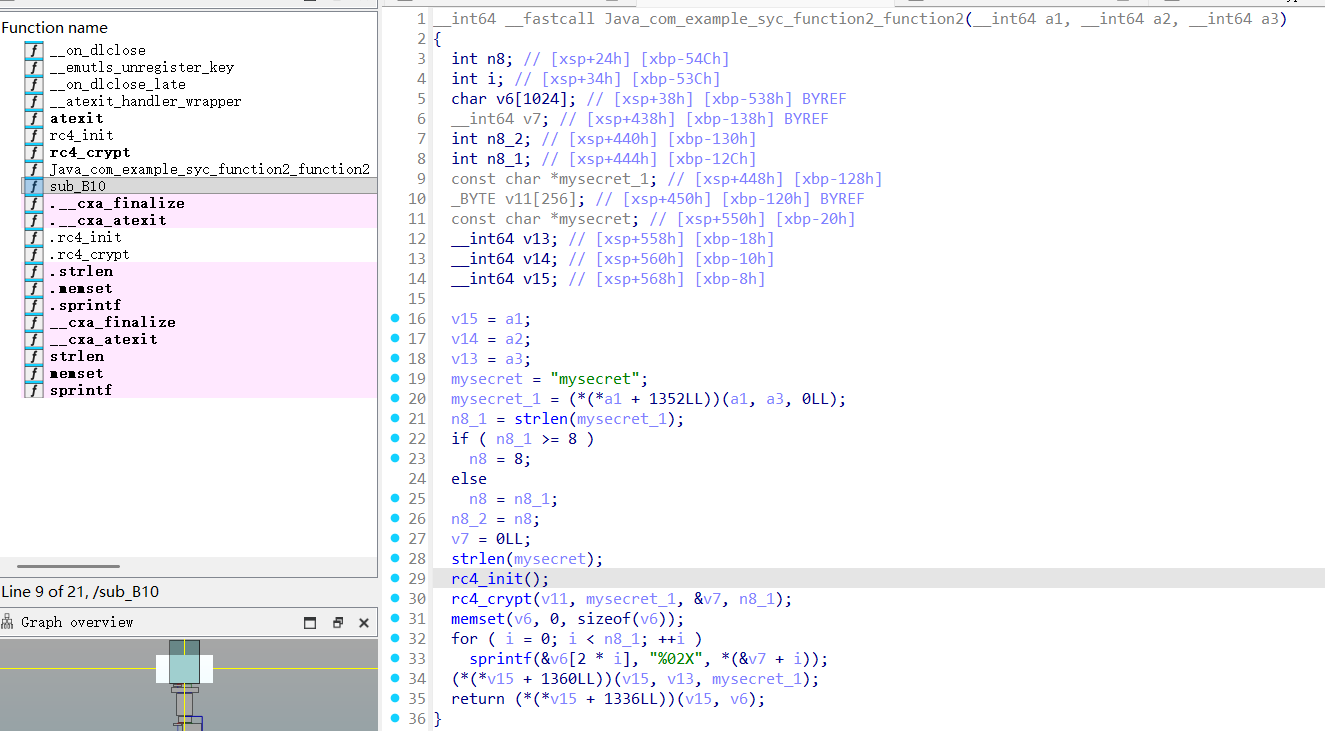The width and height of the screenshot is (1325, 731).
Task: Maximize the Graph overview panel
Action: tap(311, 622)
